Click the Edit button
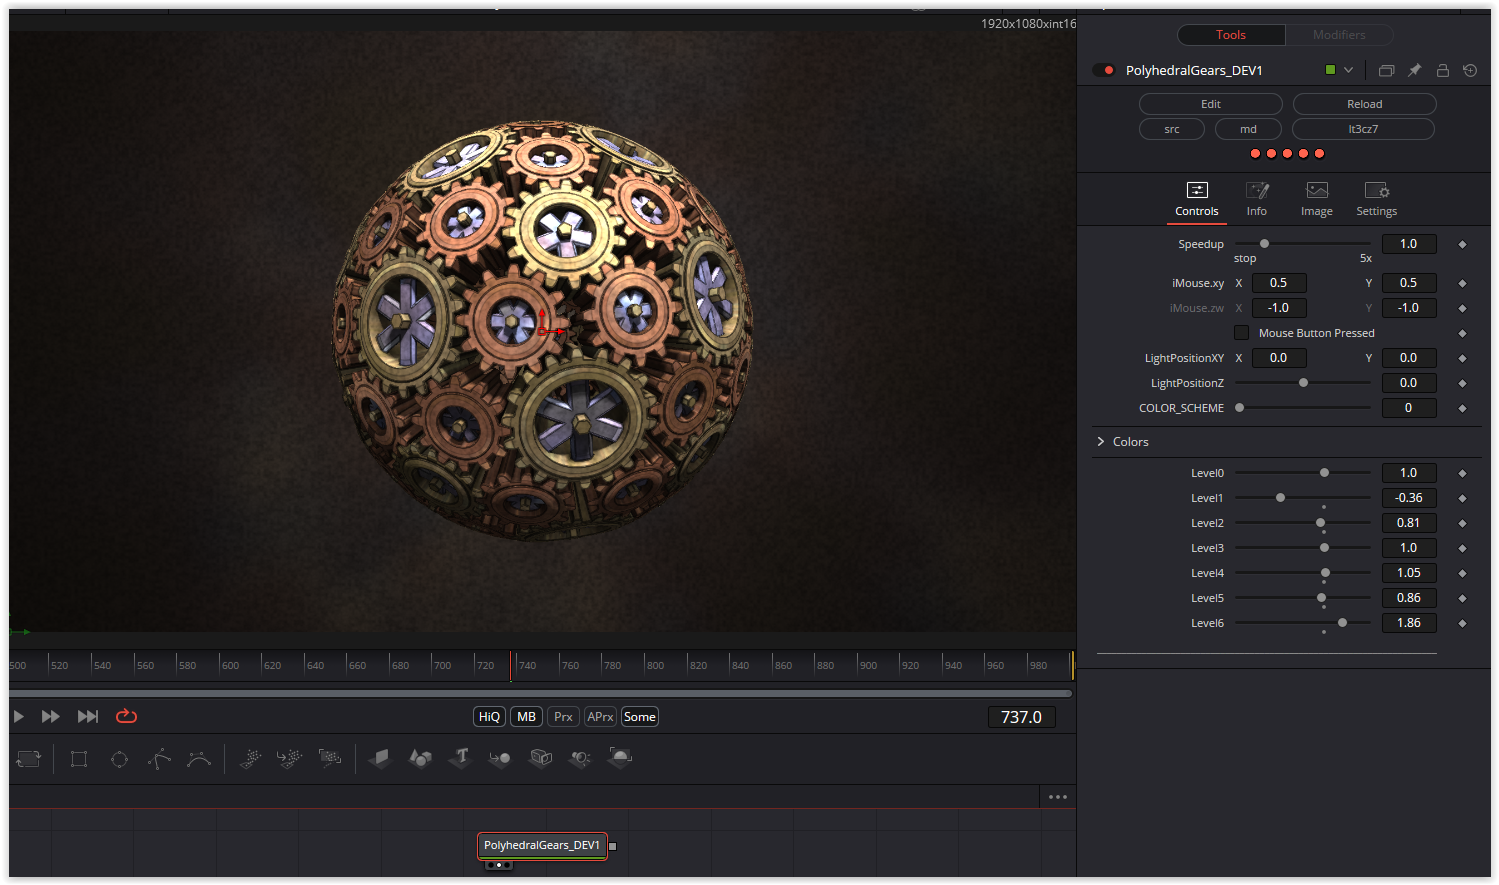This screenshot has width=1499, height=885. point(1211,104)
